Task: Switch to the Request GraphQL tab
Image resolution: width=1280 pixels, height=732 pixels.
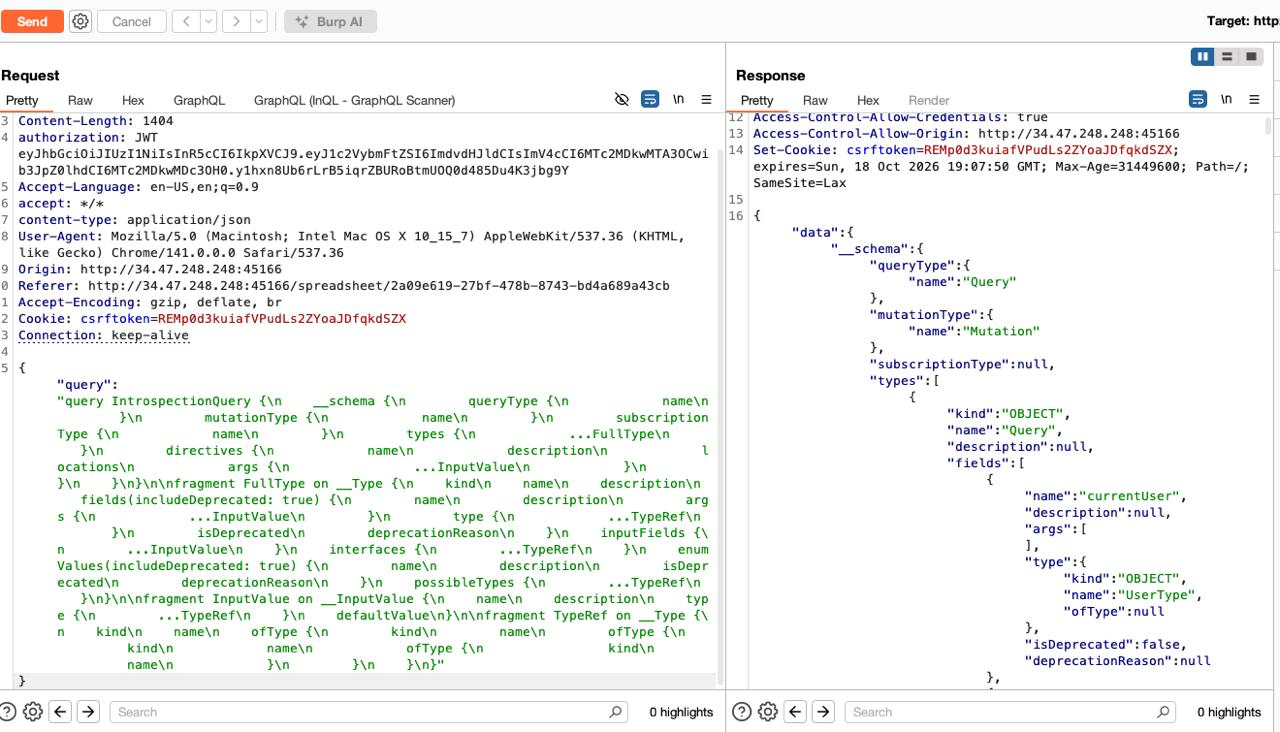Action: point(199,100)
